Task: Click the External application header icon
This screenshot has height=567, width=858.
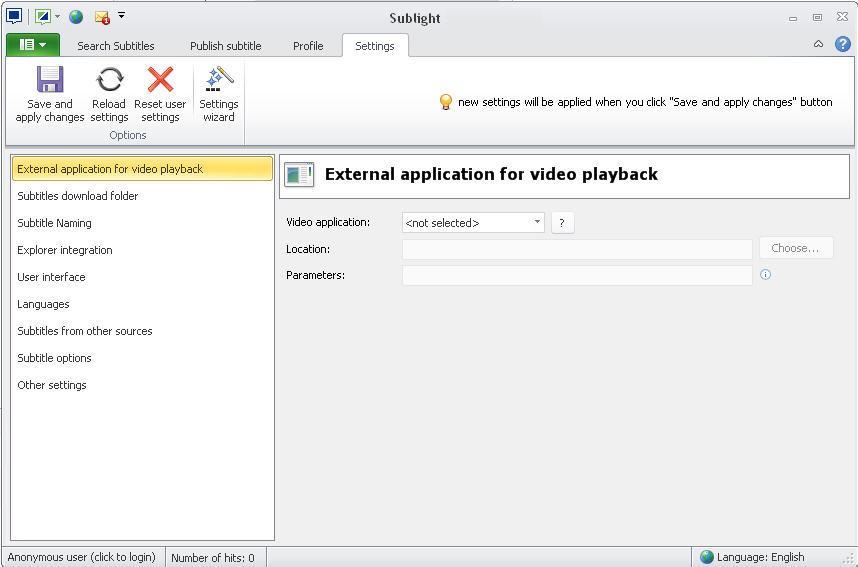Action: (x=299, y=175)
